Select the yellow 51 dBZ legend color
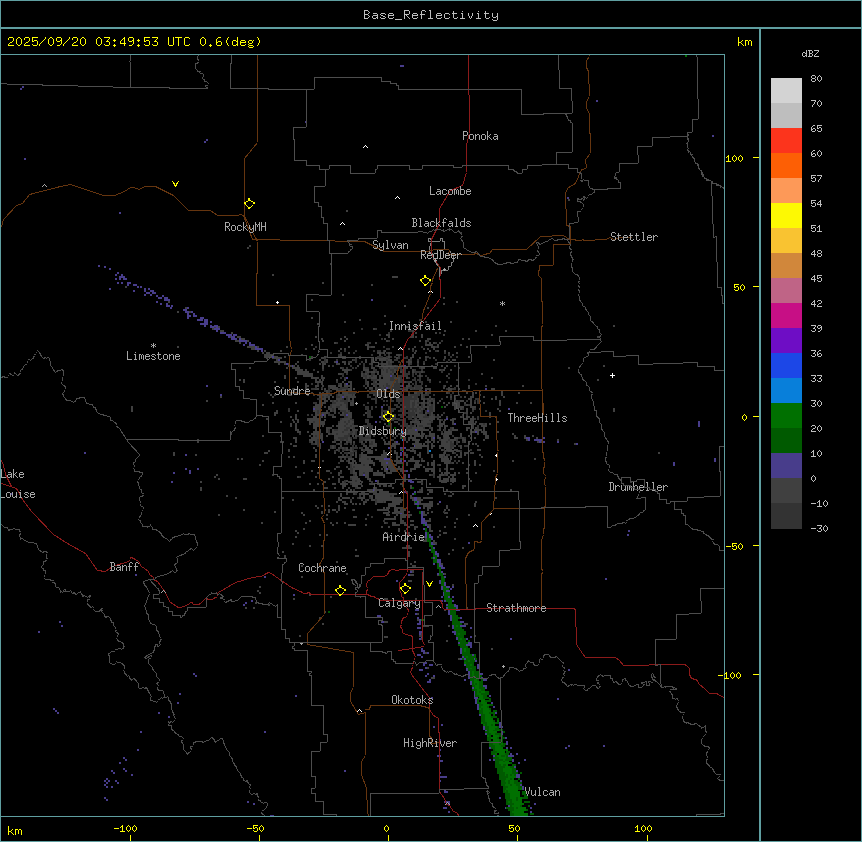The image size is (862, 842). (x=786, y=215)
